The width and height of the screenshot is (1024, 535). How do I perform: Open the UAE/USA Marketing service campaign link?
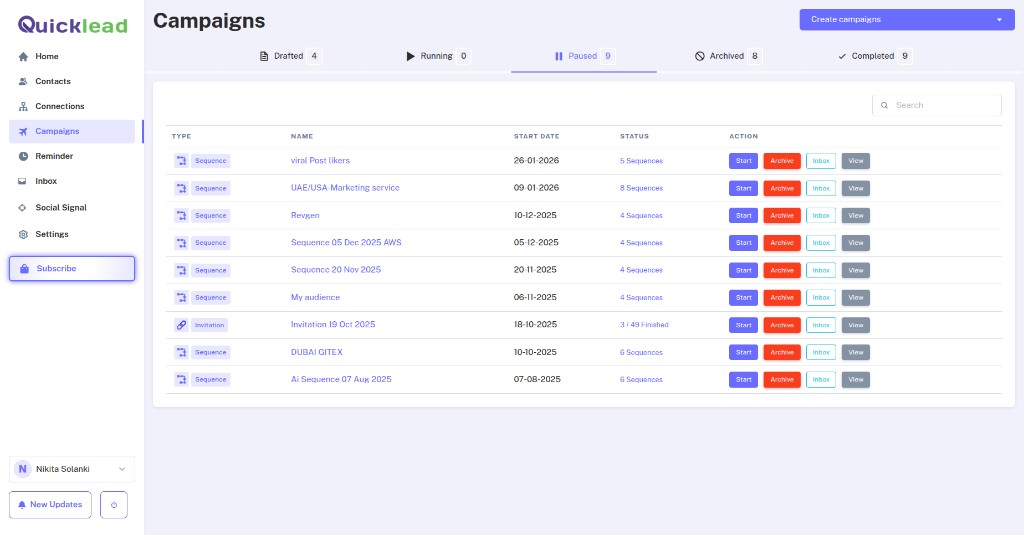(x=345, y=188)
